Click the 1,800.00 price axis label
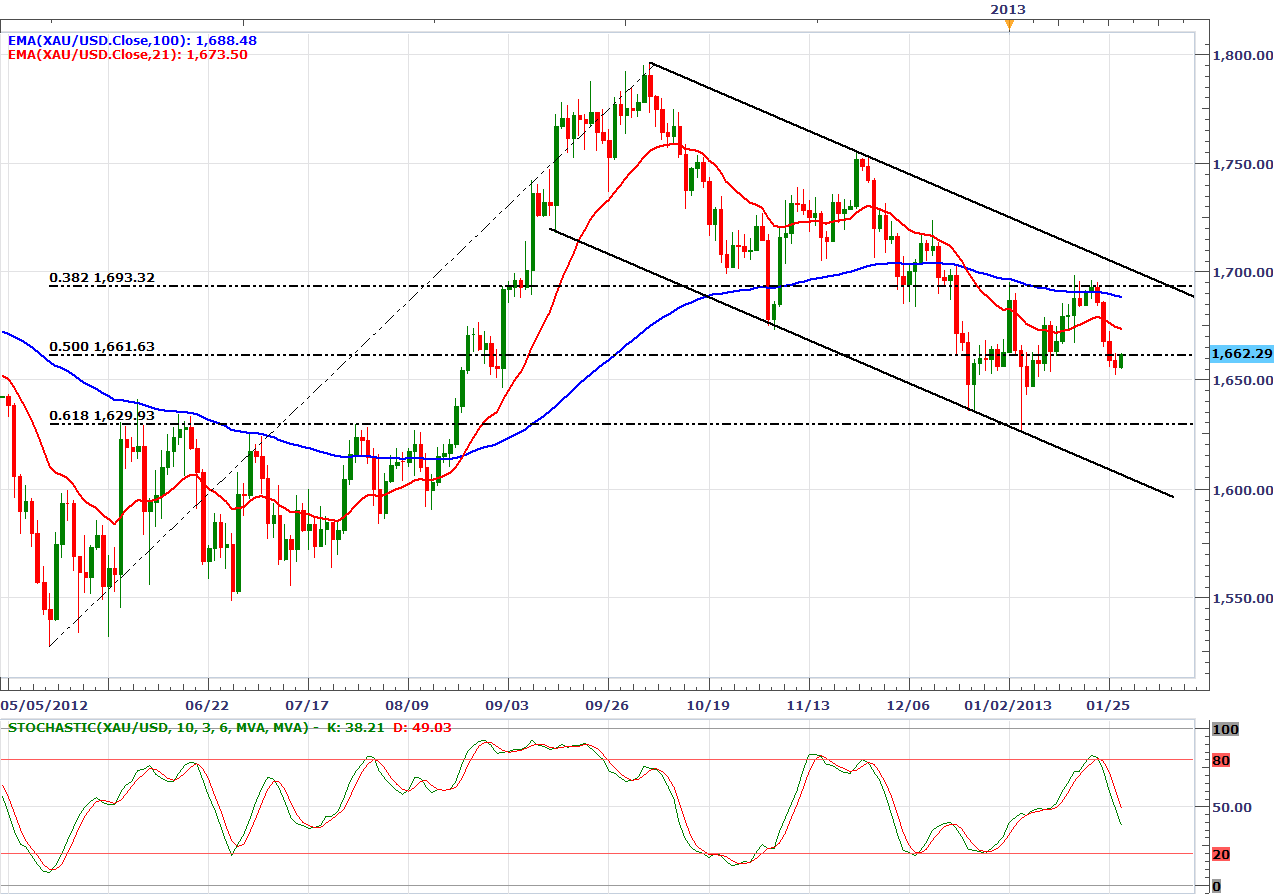Screen dimensions: 1274x894 point(1242,55)
